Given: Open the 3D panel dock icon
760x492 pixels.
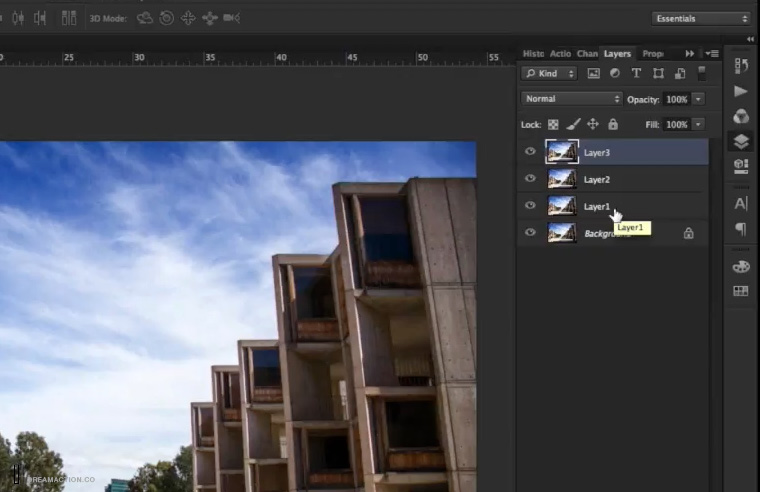Looking at the screenshot, I should [x=741, y=166].
